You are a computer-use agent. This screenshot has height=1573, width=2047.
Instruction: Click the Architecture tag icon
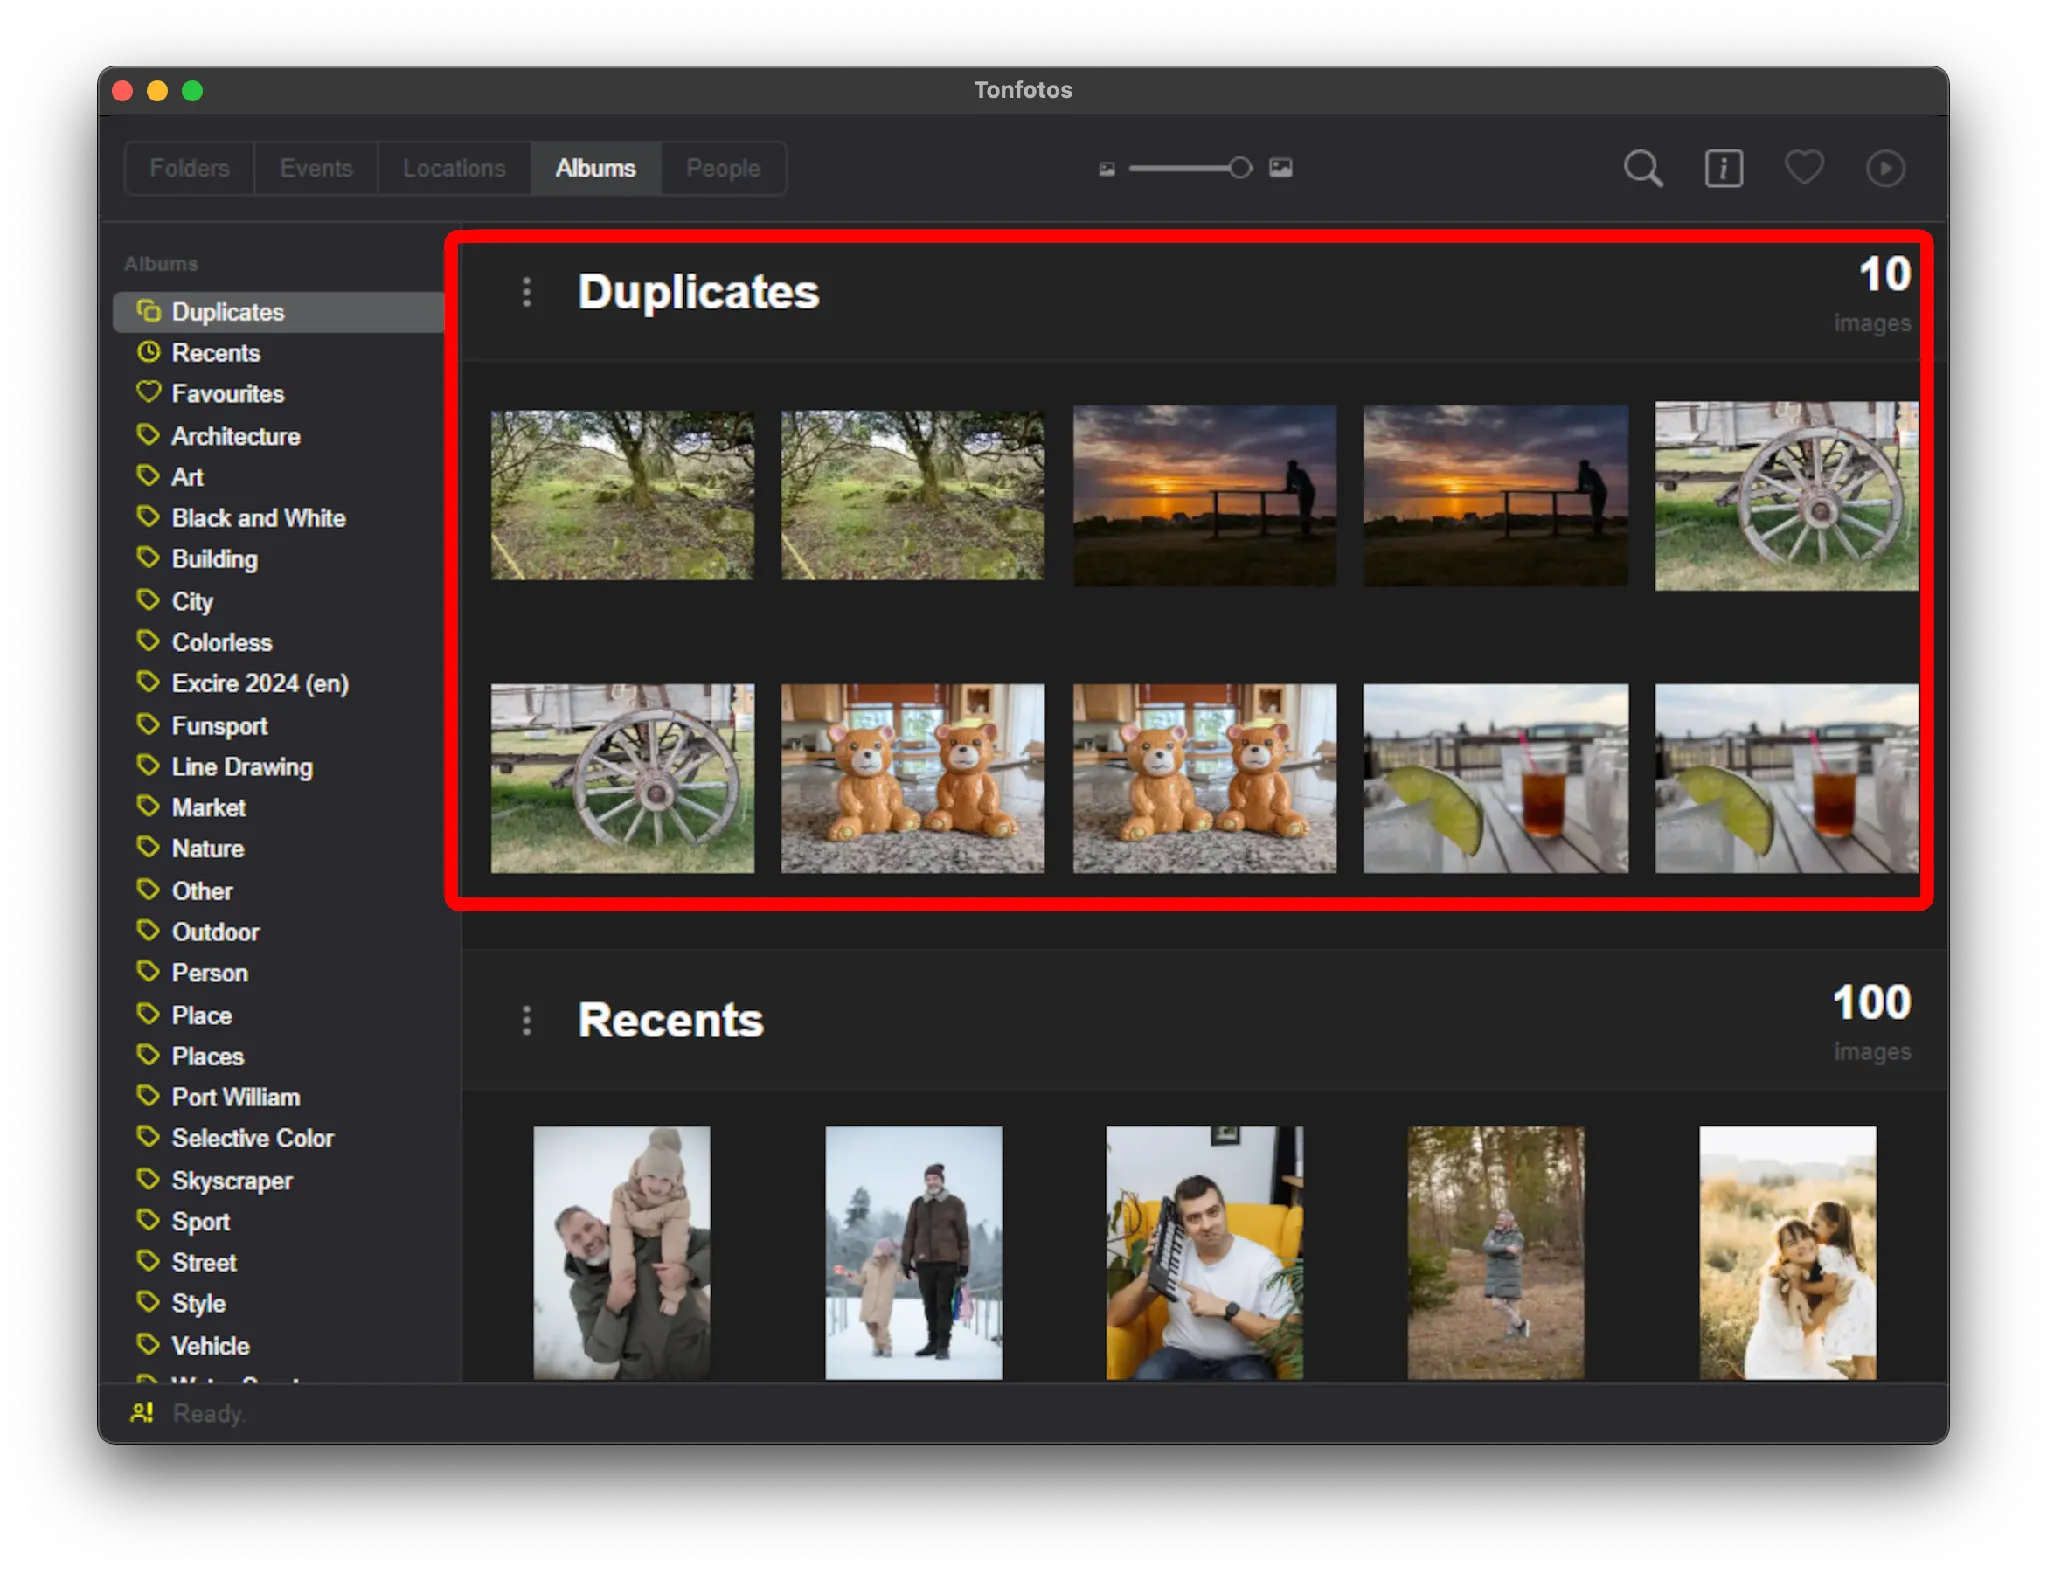tap(148, 435)
